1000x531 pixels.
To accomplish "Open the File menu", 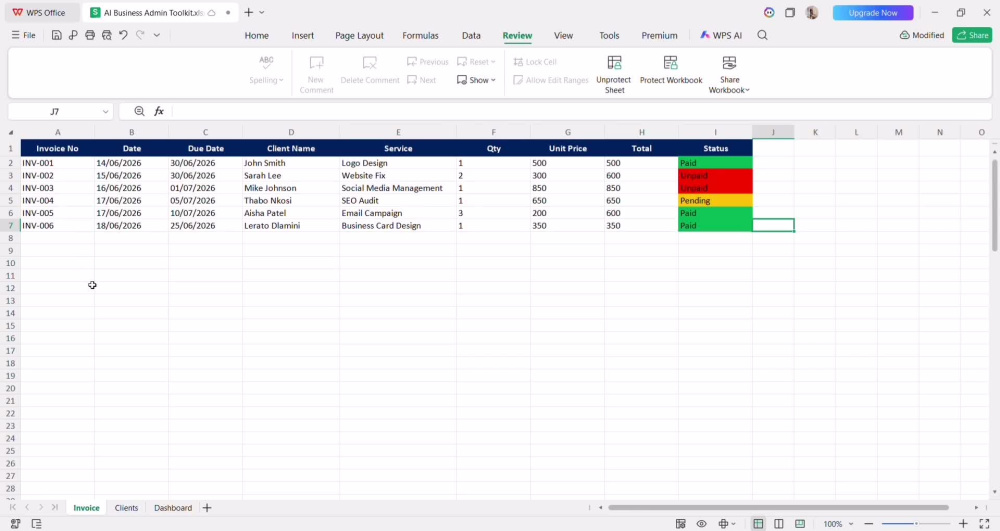I will [24, 35].
